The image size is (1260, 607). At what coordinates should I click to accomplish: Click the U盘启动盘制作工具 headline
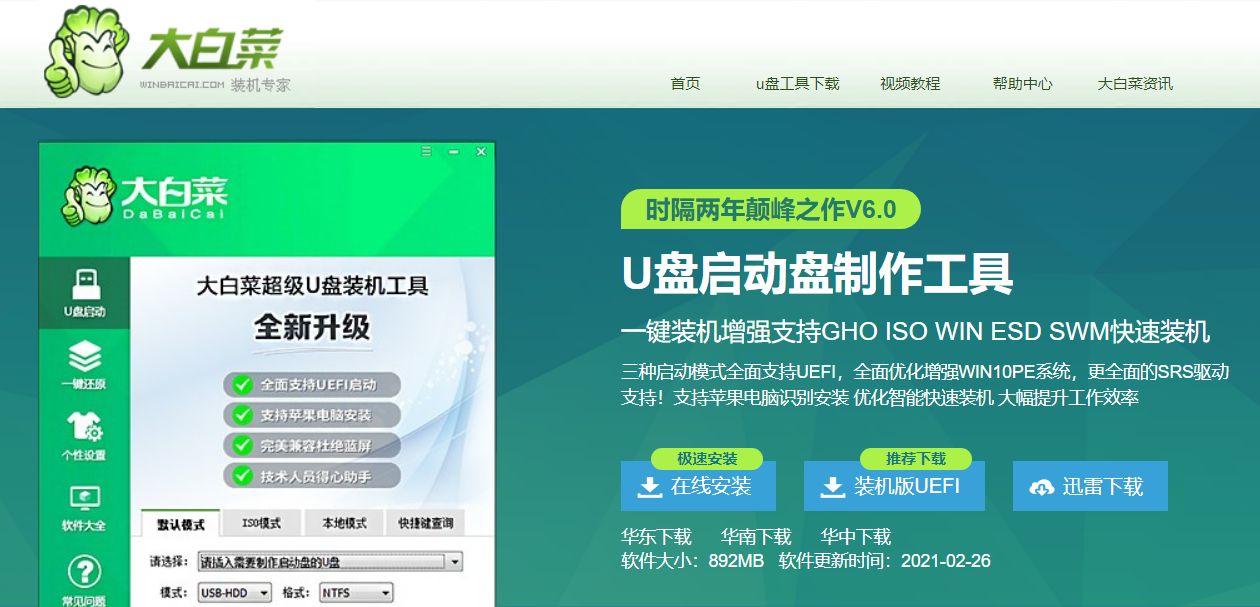pyautogui.click(x=817, y=273)
